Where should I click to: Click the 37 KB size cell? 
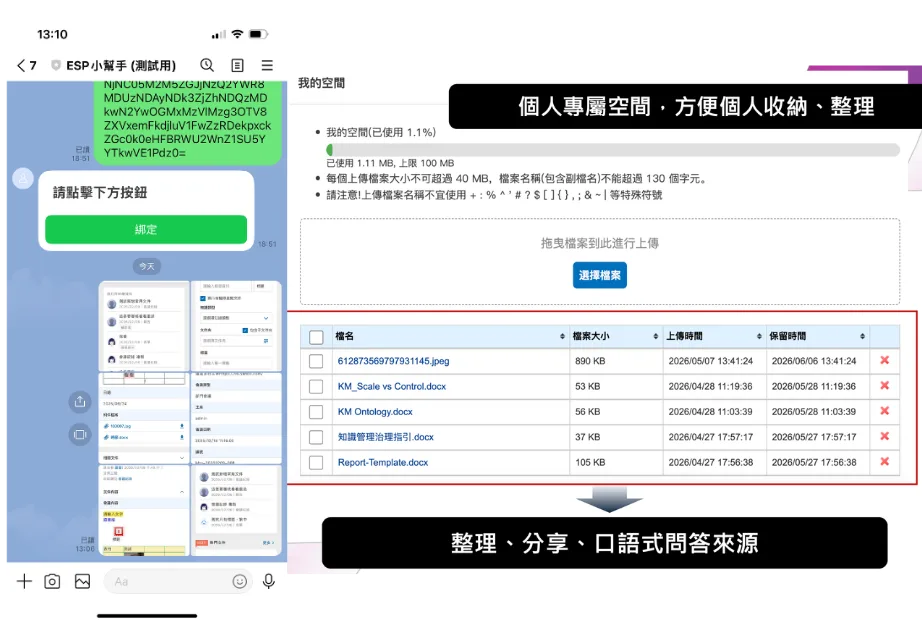click(587, 437)
